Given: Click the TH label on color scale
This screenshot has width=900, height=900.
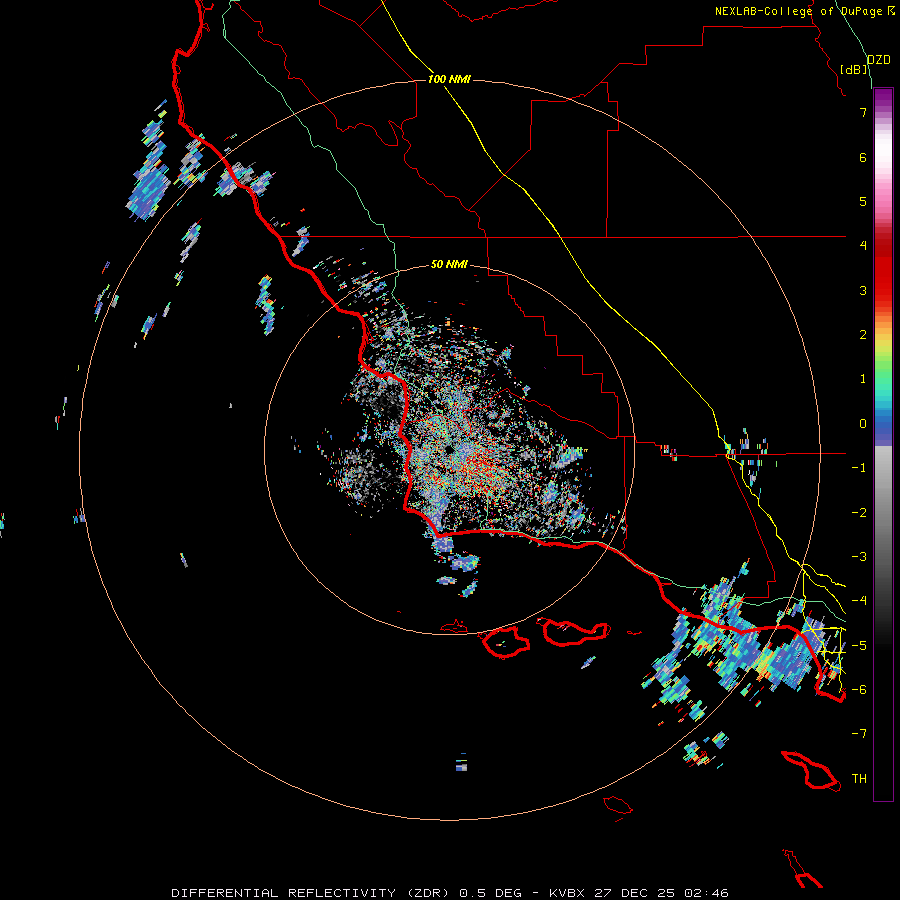Looking at the screenshot, I should pyautogui.click(x=859, y=779).
